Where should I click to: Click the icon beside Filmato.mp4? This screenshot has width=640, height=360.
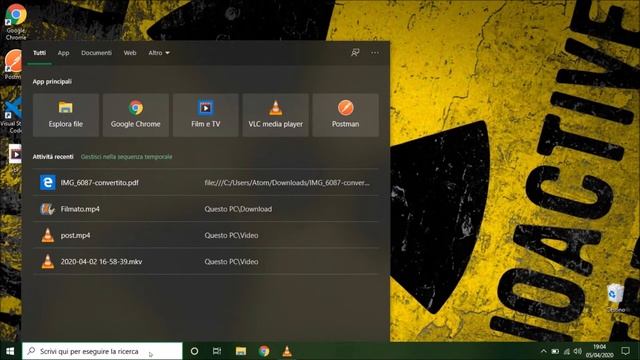(47, 209)
